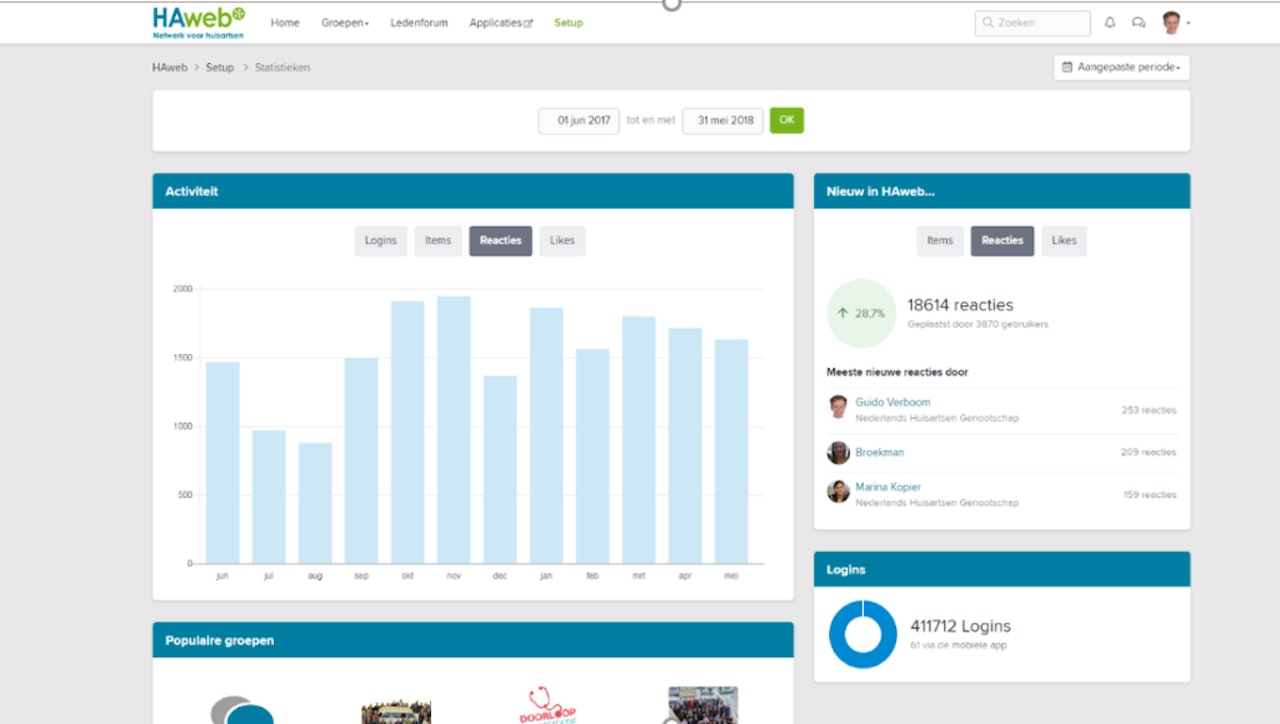Click the '411712 Logins' total text
This screenshot has height=724, width=1280.
click(x=960, y=626)
